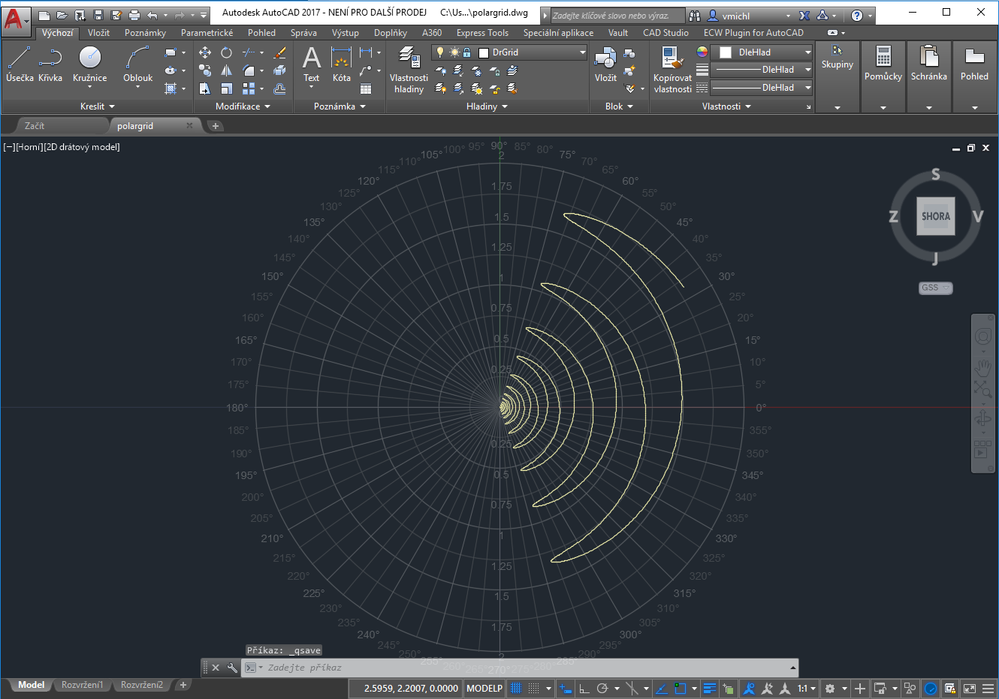This screenshot has height=699, width=999.
Task: Toggle 2D object snap in status bar
Action: tap(680, 688)
